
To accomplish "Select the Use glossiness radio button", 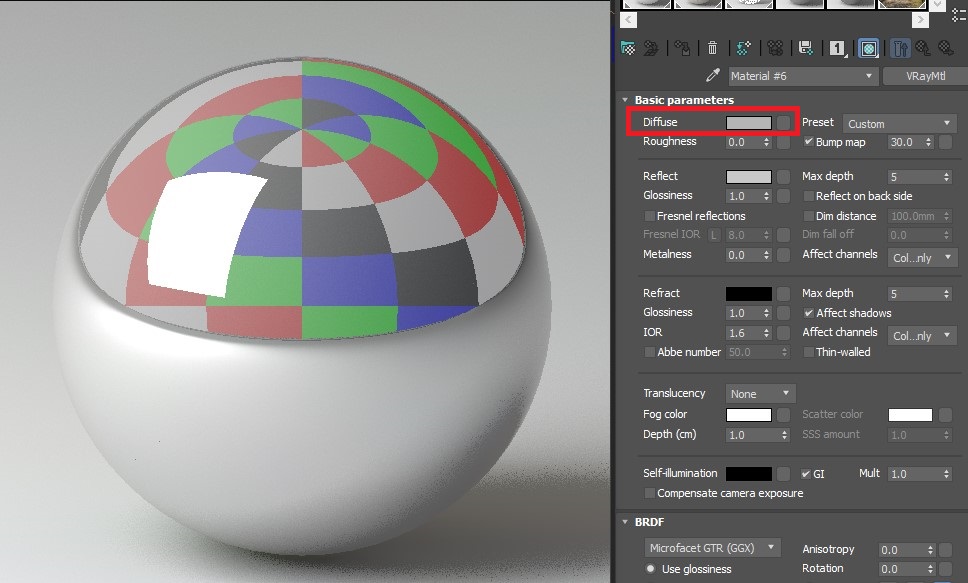I will [x=650, y=568].
